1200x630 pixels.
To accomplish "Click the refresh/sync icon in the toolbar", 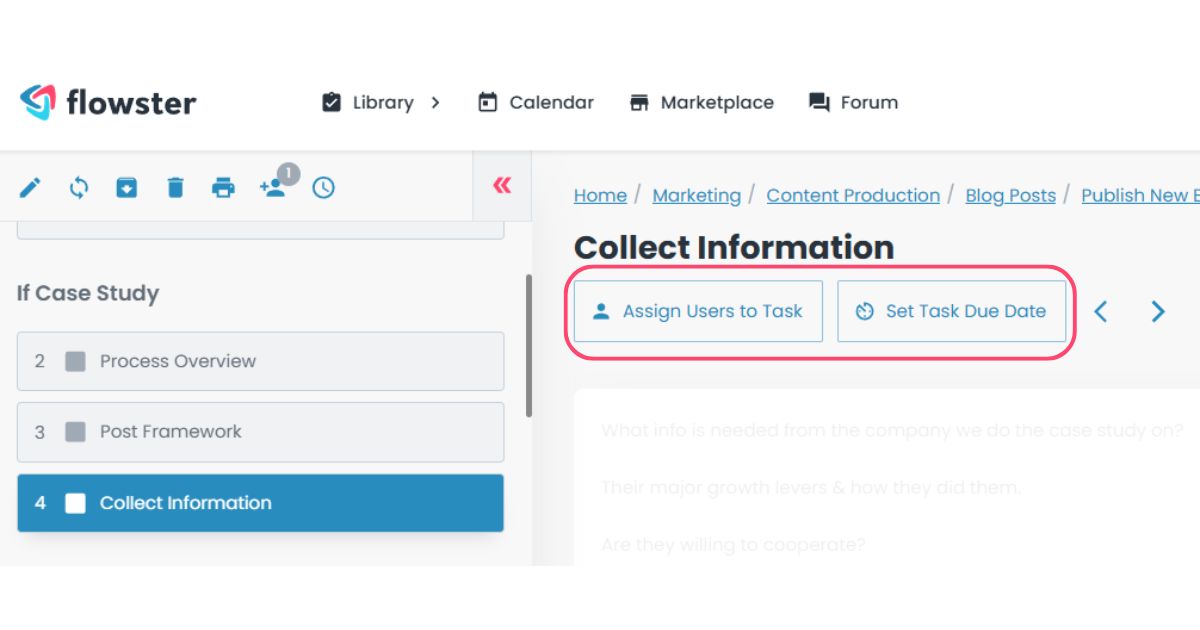I will tap(78, 187).
